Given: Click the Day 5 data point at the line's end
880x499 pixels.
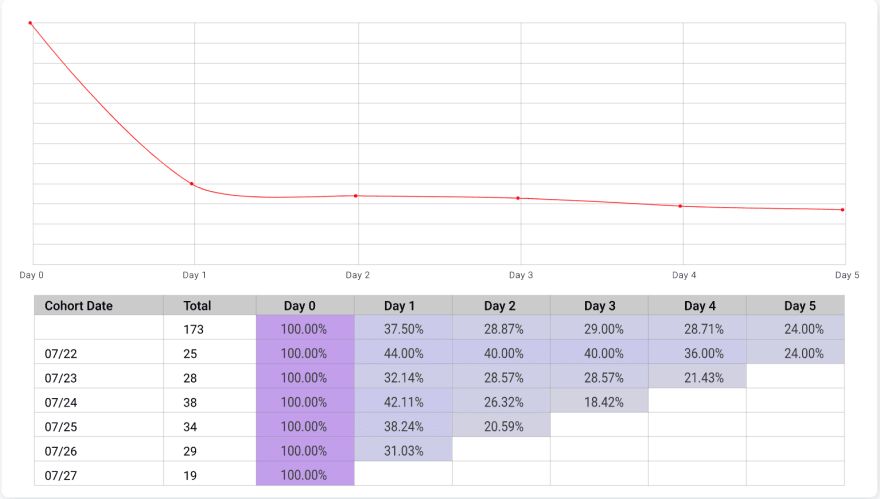Looking at the screenshot, I should point(843,210).
